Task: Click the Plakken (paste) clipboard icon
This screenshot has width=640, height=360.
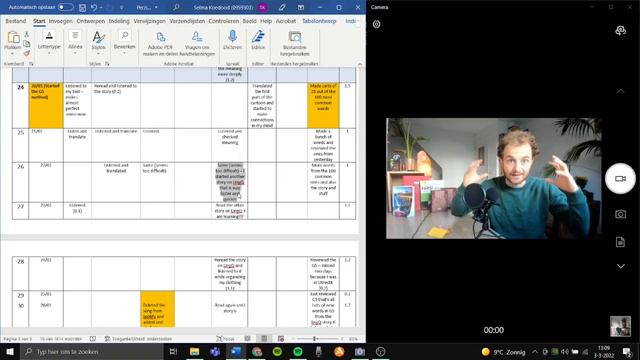Action: [x=13, y=38]
